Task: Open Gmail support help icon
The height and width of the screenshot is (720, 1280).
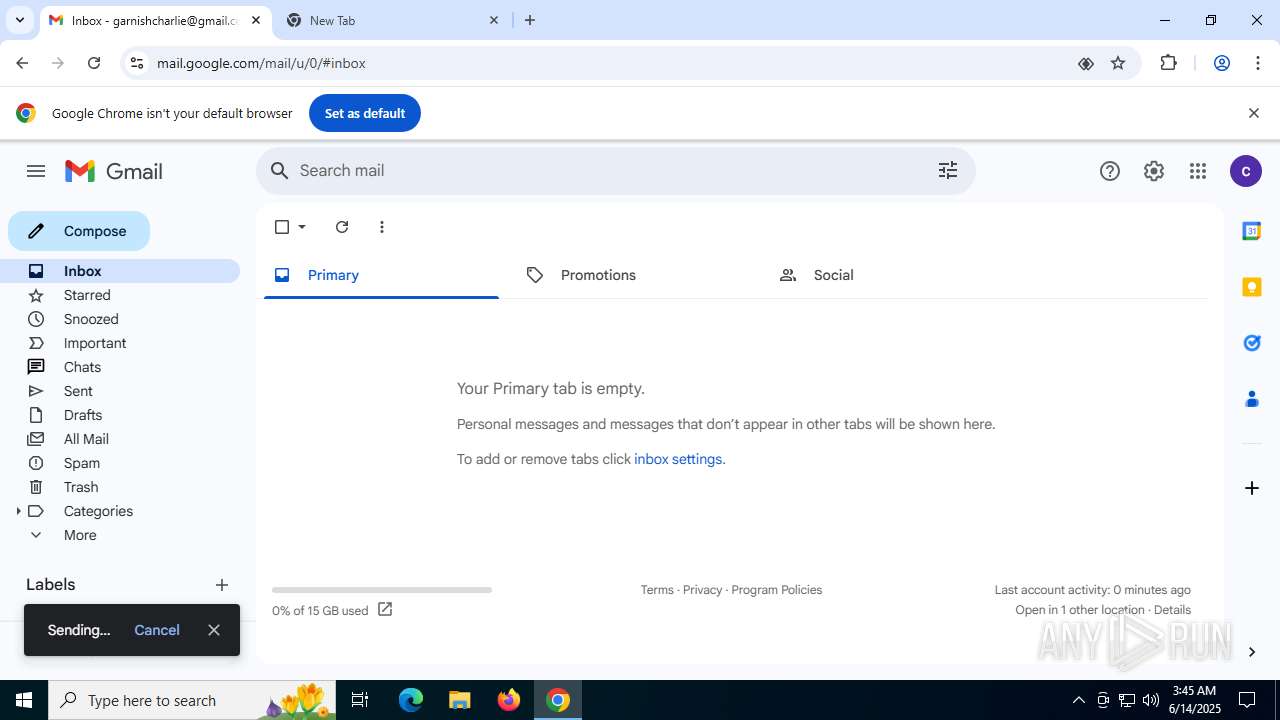Action: [x=1110, y=171]
